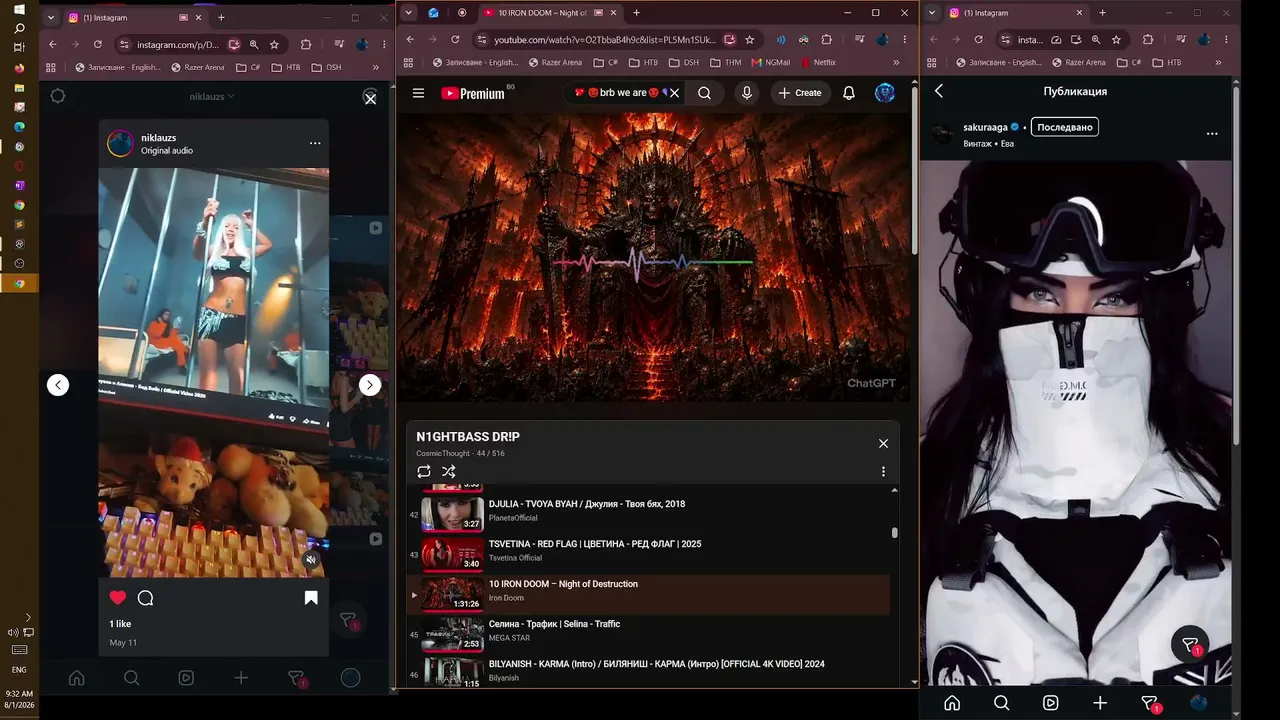Open Reels in right Instagram bottom bar
This screenshot has width=1280, height=720.
[1050, 703]
